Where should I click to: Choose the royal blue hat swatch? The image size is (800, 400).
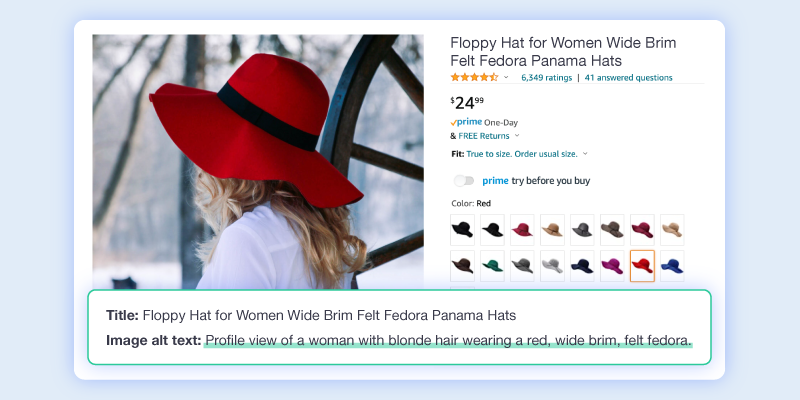pos(672,266)
